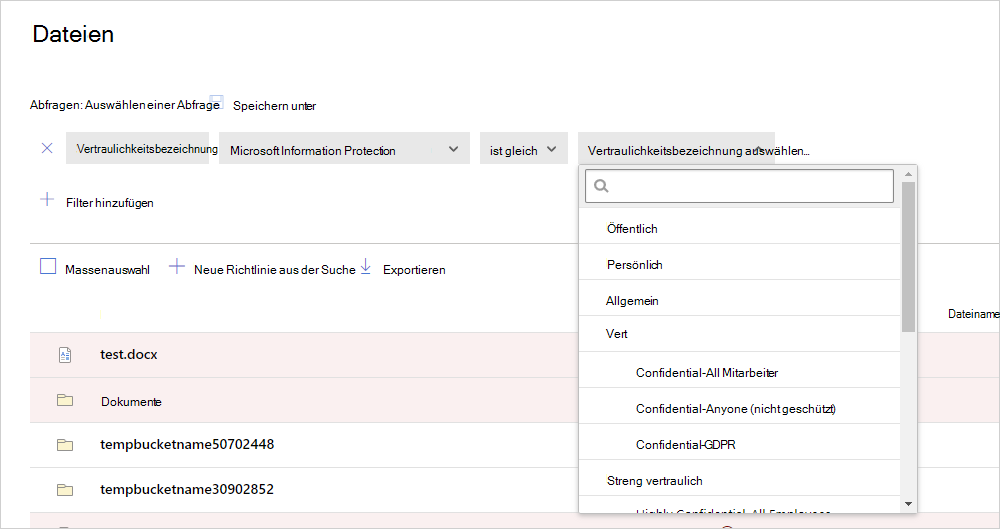
Task: Click the save disk icon beside Speichern unter
Action: [x=216, y=102]
